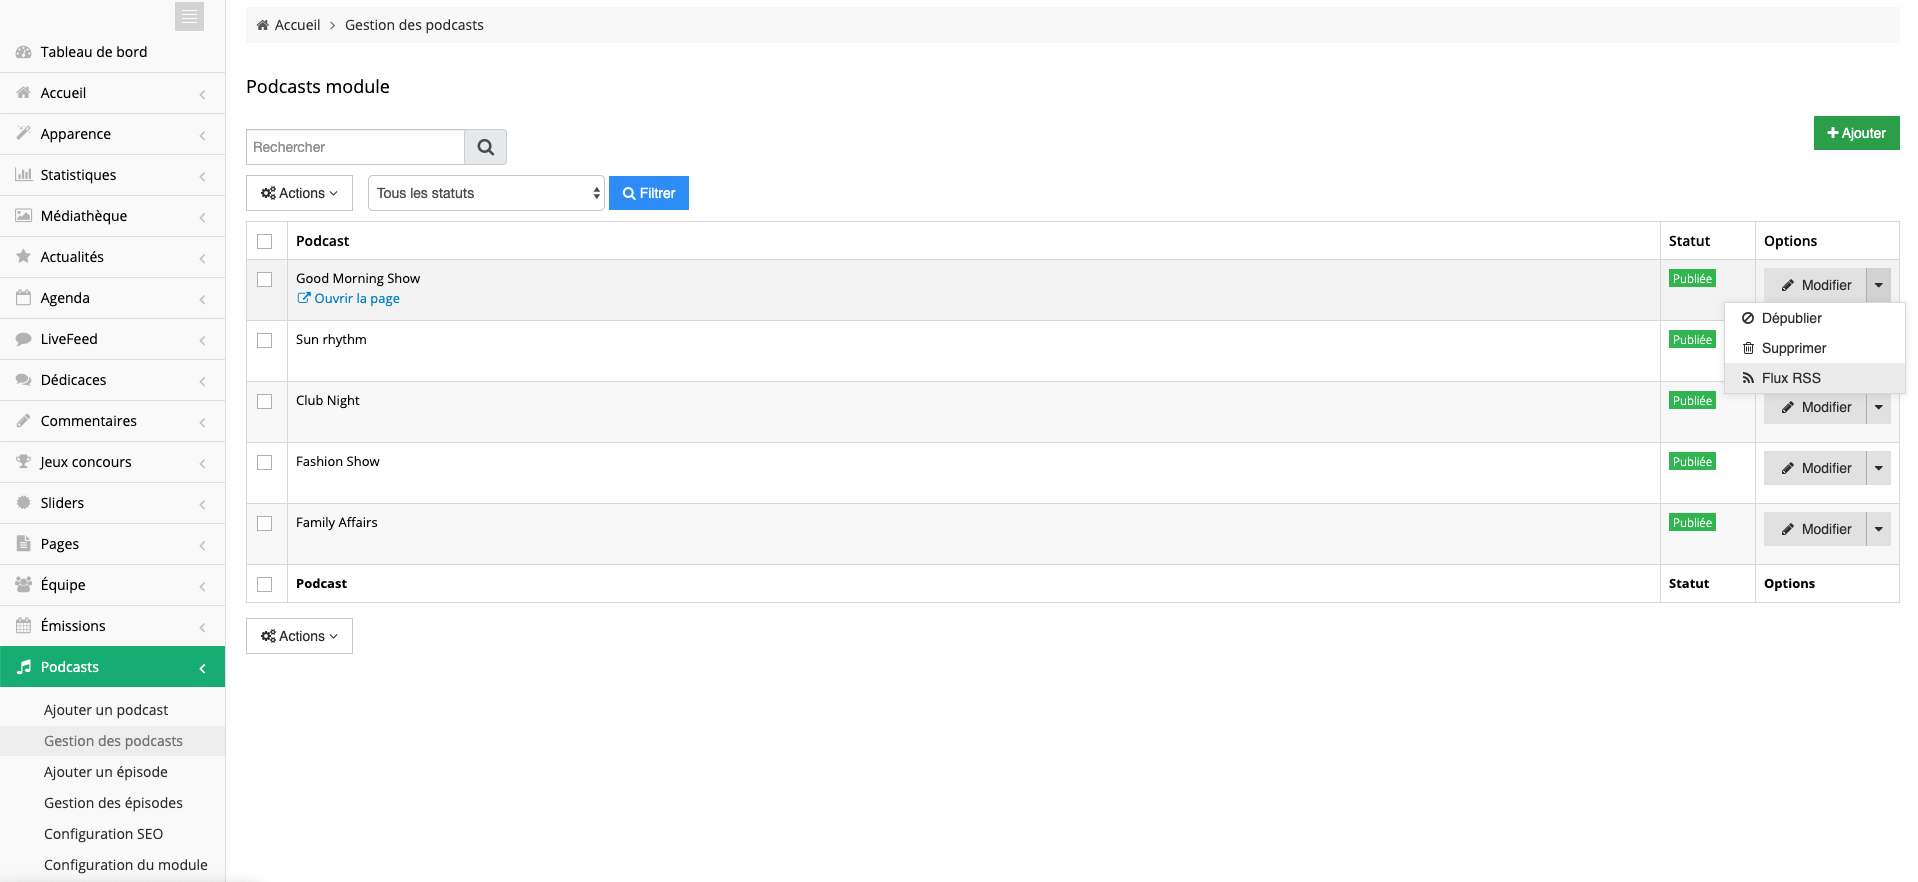Open Statistiques via its chart icon

tap(24, 174)
